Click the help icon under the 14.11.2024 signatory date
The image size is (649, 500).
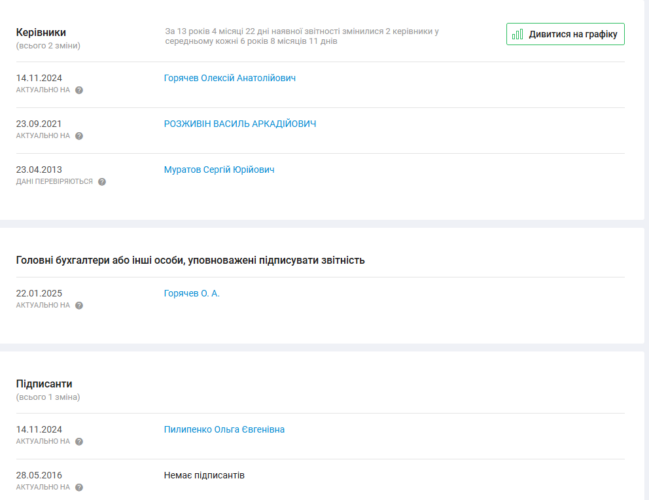[x=79, y=442]
